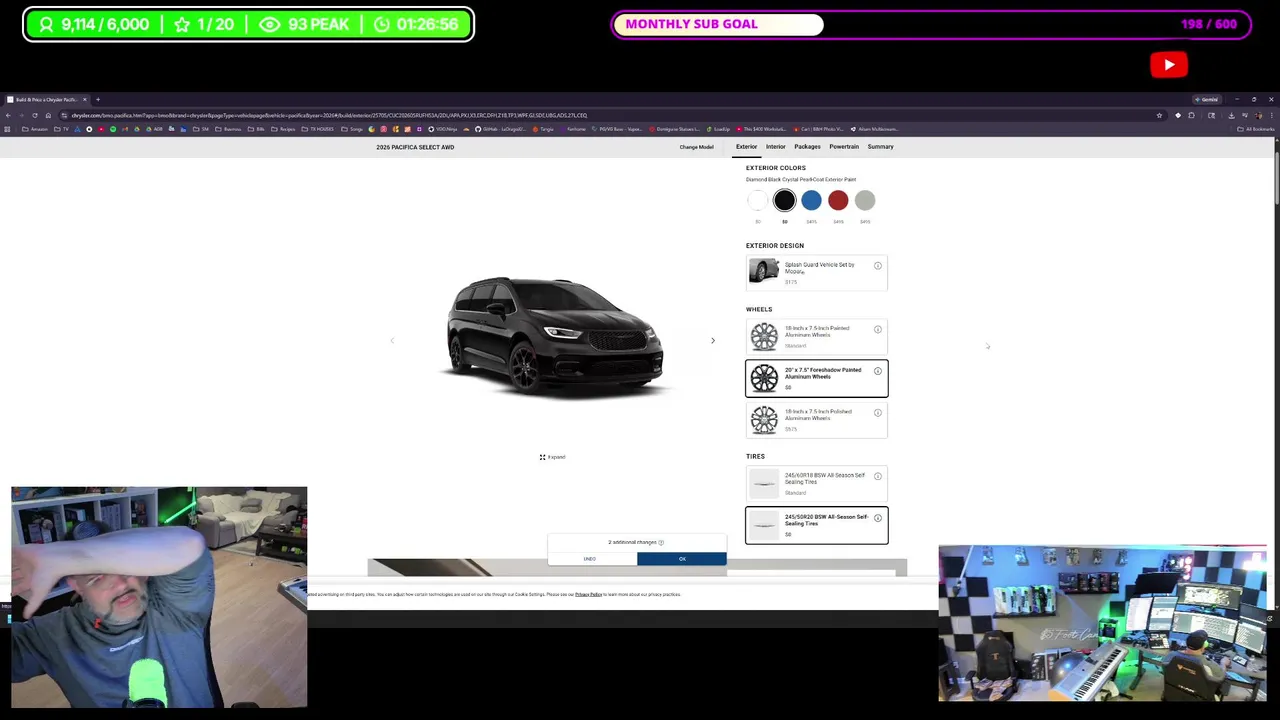Open the browser profile avatar
Image resolution: width=1280 pixels, height=720 pixels.
(x=1258, y=115)
